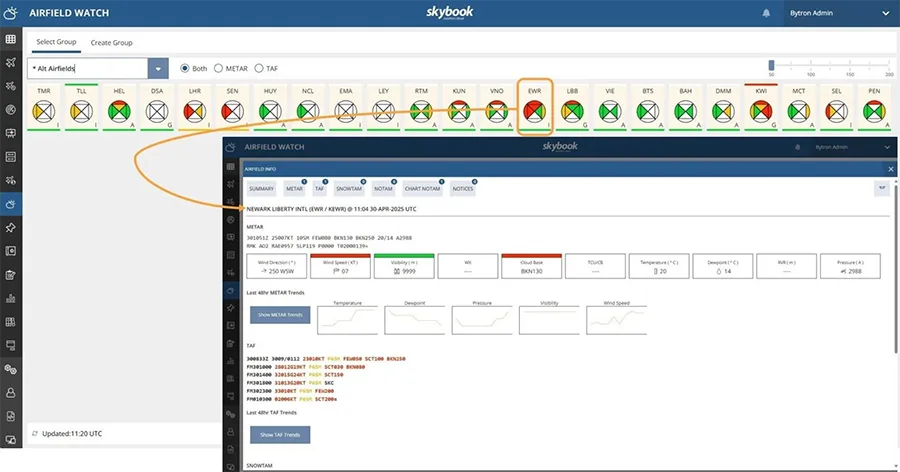
Task: Open the DMM airfield status tile
Action: point(723,107)
